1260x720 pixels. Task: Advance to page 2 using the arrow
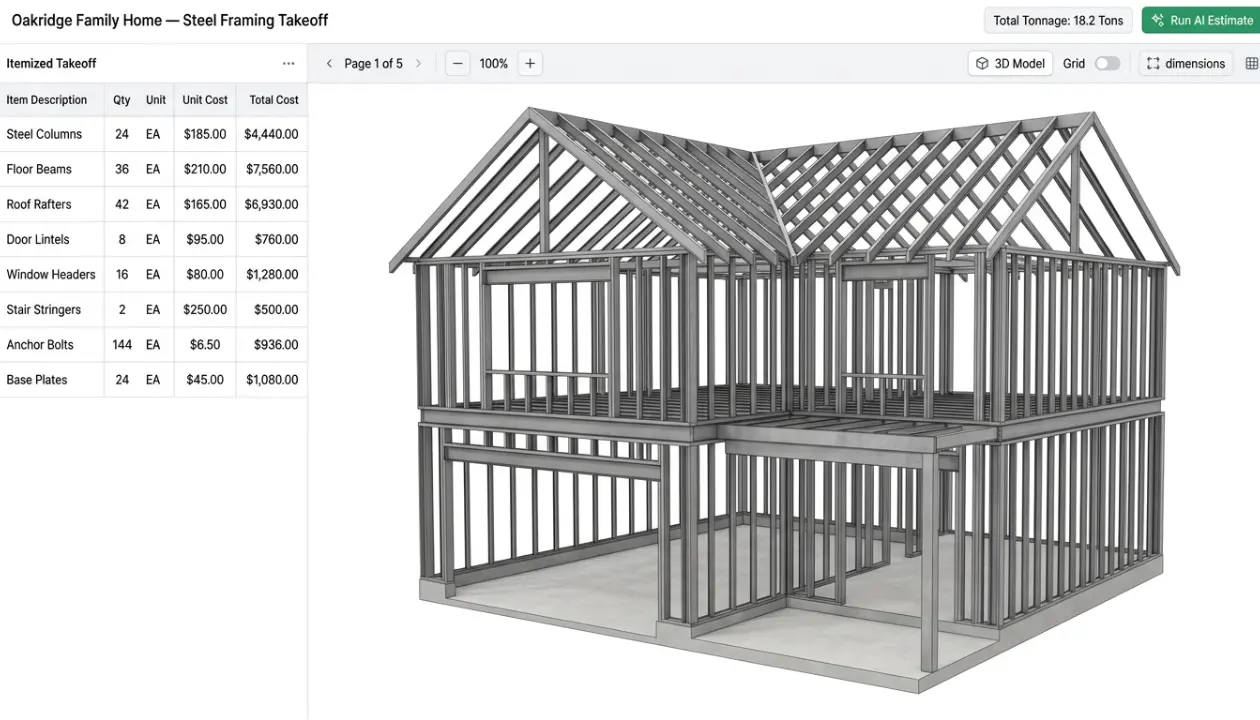(x=419, y=62)
